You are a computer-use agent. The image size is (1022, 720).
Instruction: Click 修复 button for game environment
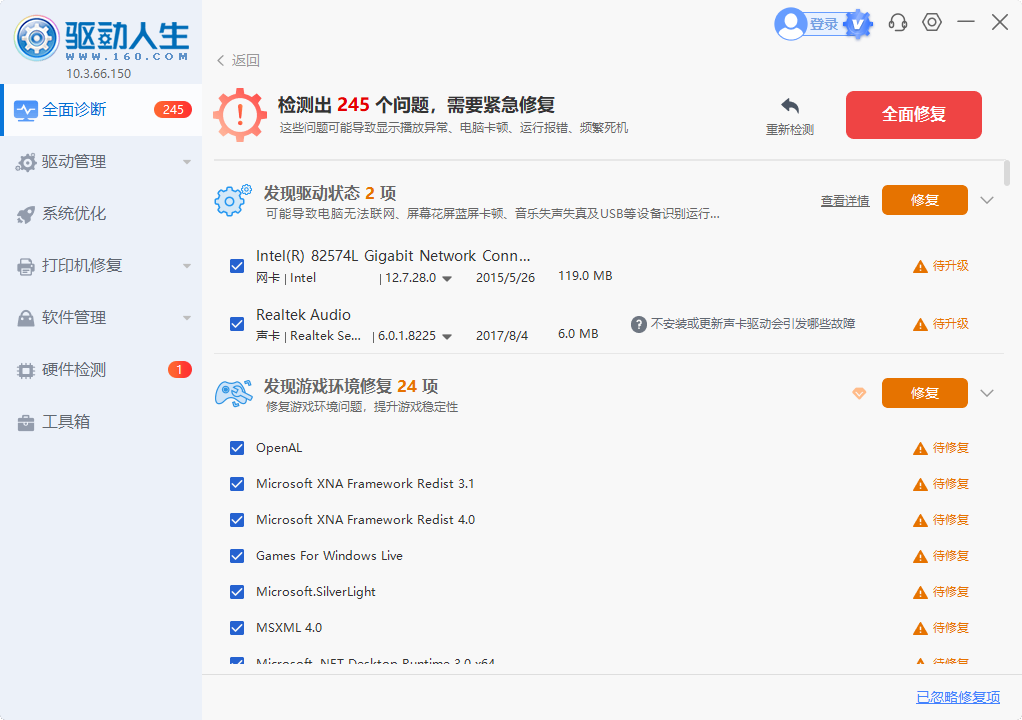pyautogui.click(x=924, y=393)
